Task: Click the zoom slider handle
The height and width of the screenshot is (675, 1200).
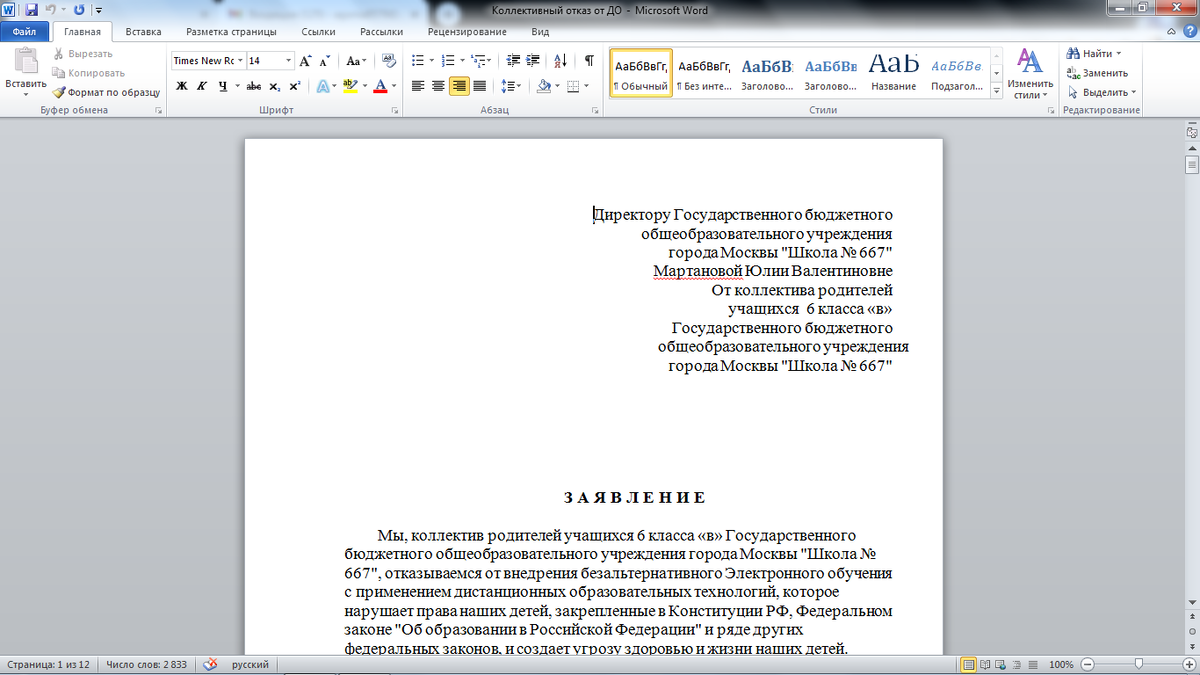Action: pos(1138,664)
